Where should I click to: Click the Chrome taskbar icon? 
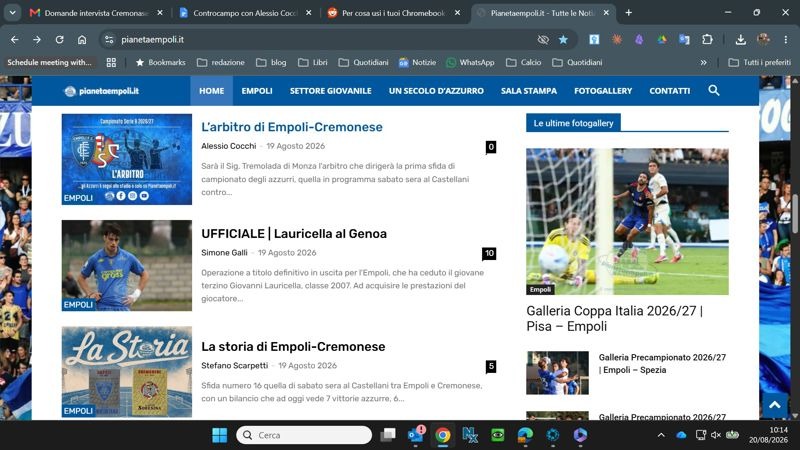(x=443, y=435)
